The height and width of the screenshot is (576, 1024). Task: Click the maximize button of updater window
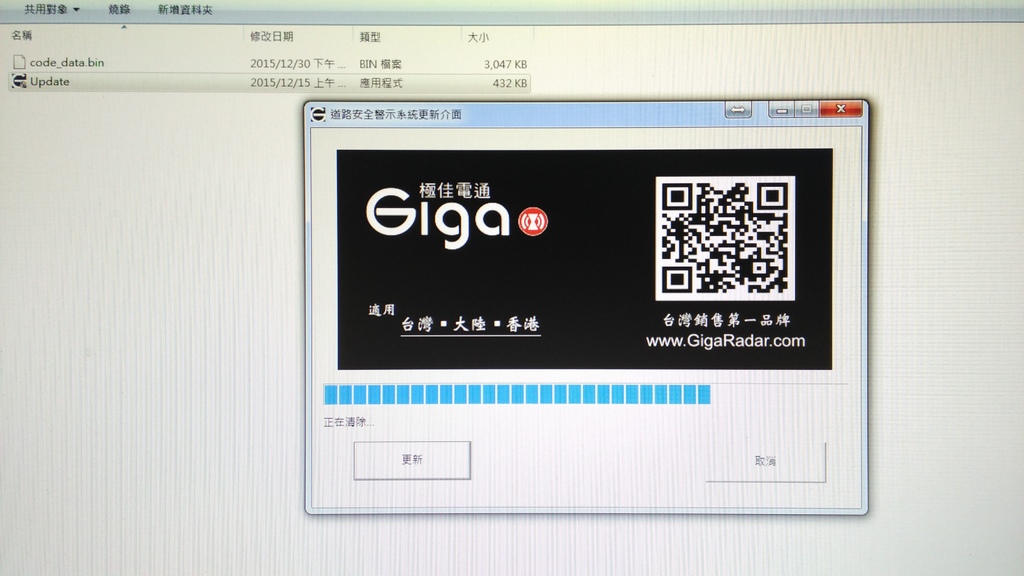(x=807, y=109)
